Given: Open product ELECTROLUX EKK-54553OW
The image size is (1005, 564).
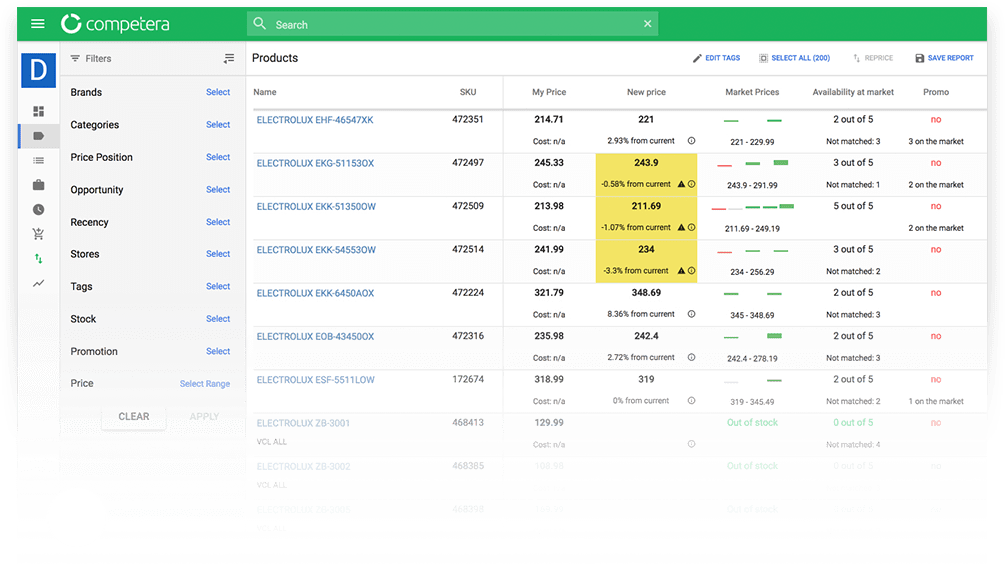Looking at the screenshot, I should point(316,250).
